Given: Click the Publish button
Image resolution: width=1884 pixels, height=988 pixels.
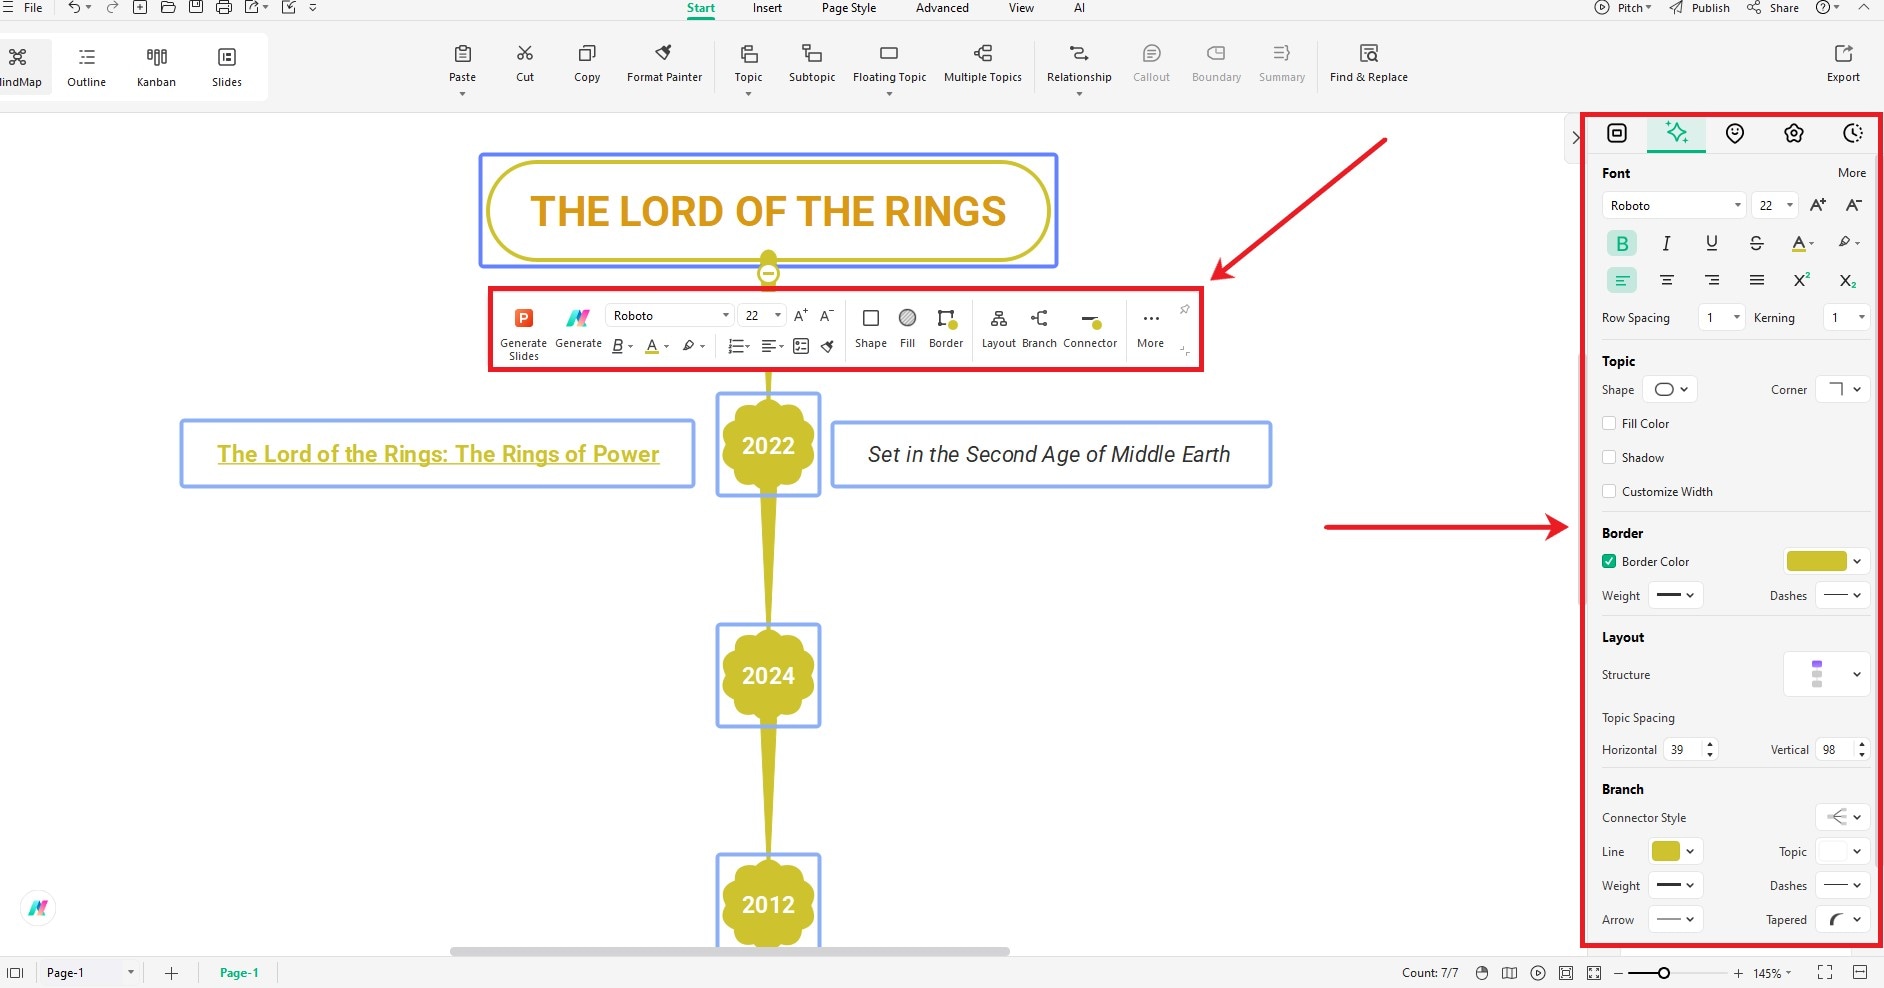Looking at the screenshot, I should click(1700, 8).
